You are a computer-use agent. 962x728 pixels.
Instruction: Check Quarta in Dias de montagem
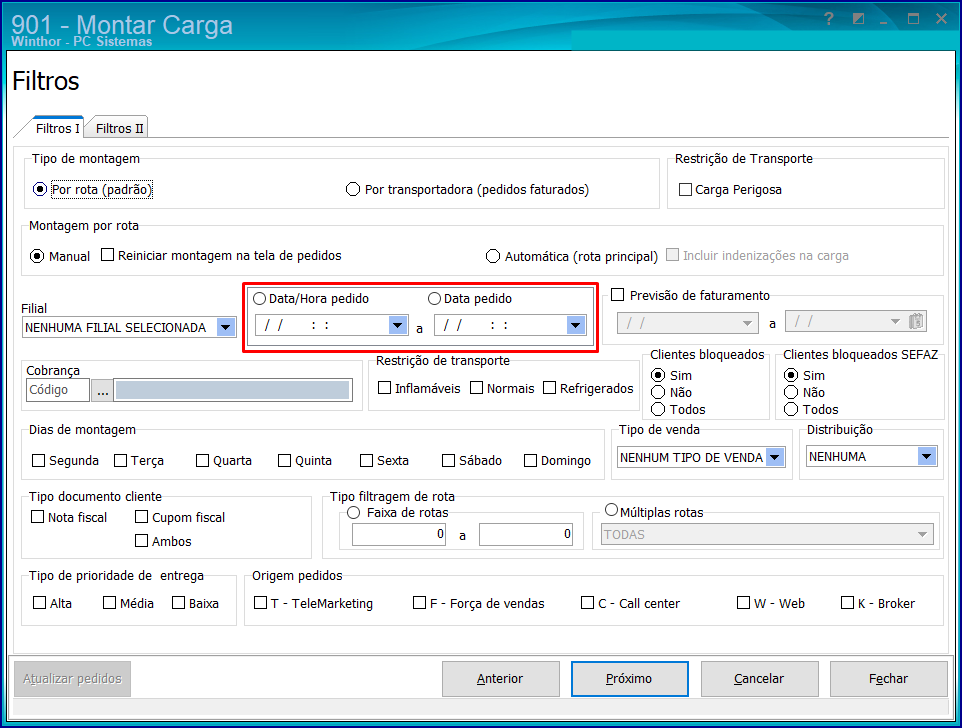[202, 460]
